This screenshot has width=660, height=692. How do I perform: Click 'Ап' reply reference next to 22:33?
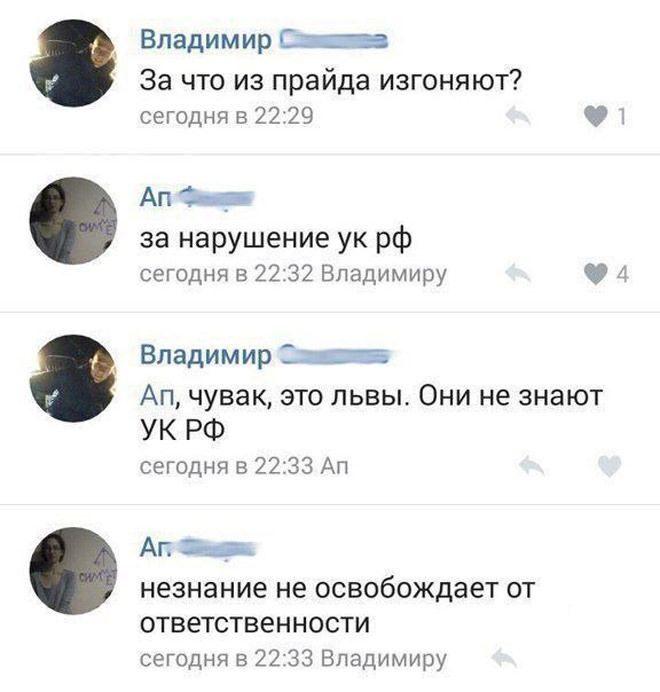tap(334, 466)
